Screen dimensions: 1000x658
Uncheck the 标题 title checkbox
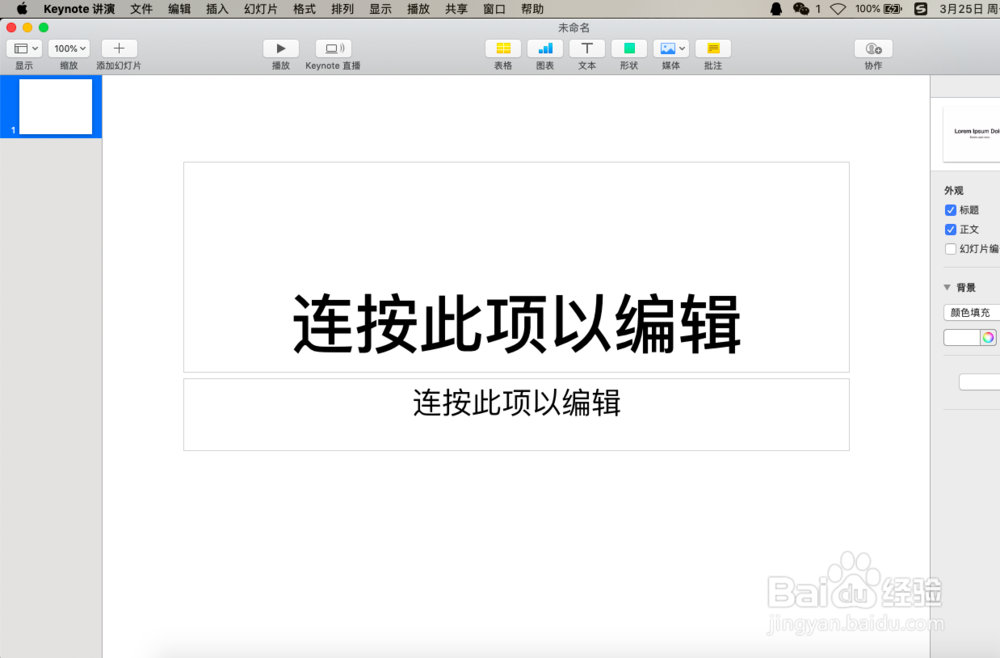[951, 210]
